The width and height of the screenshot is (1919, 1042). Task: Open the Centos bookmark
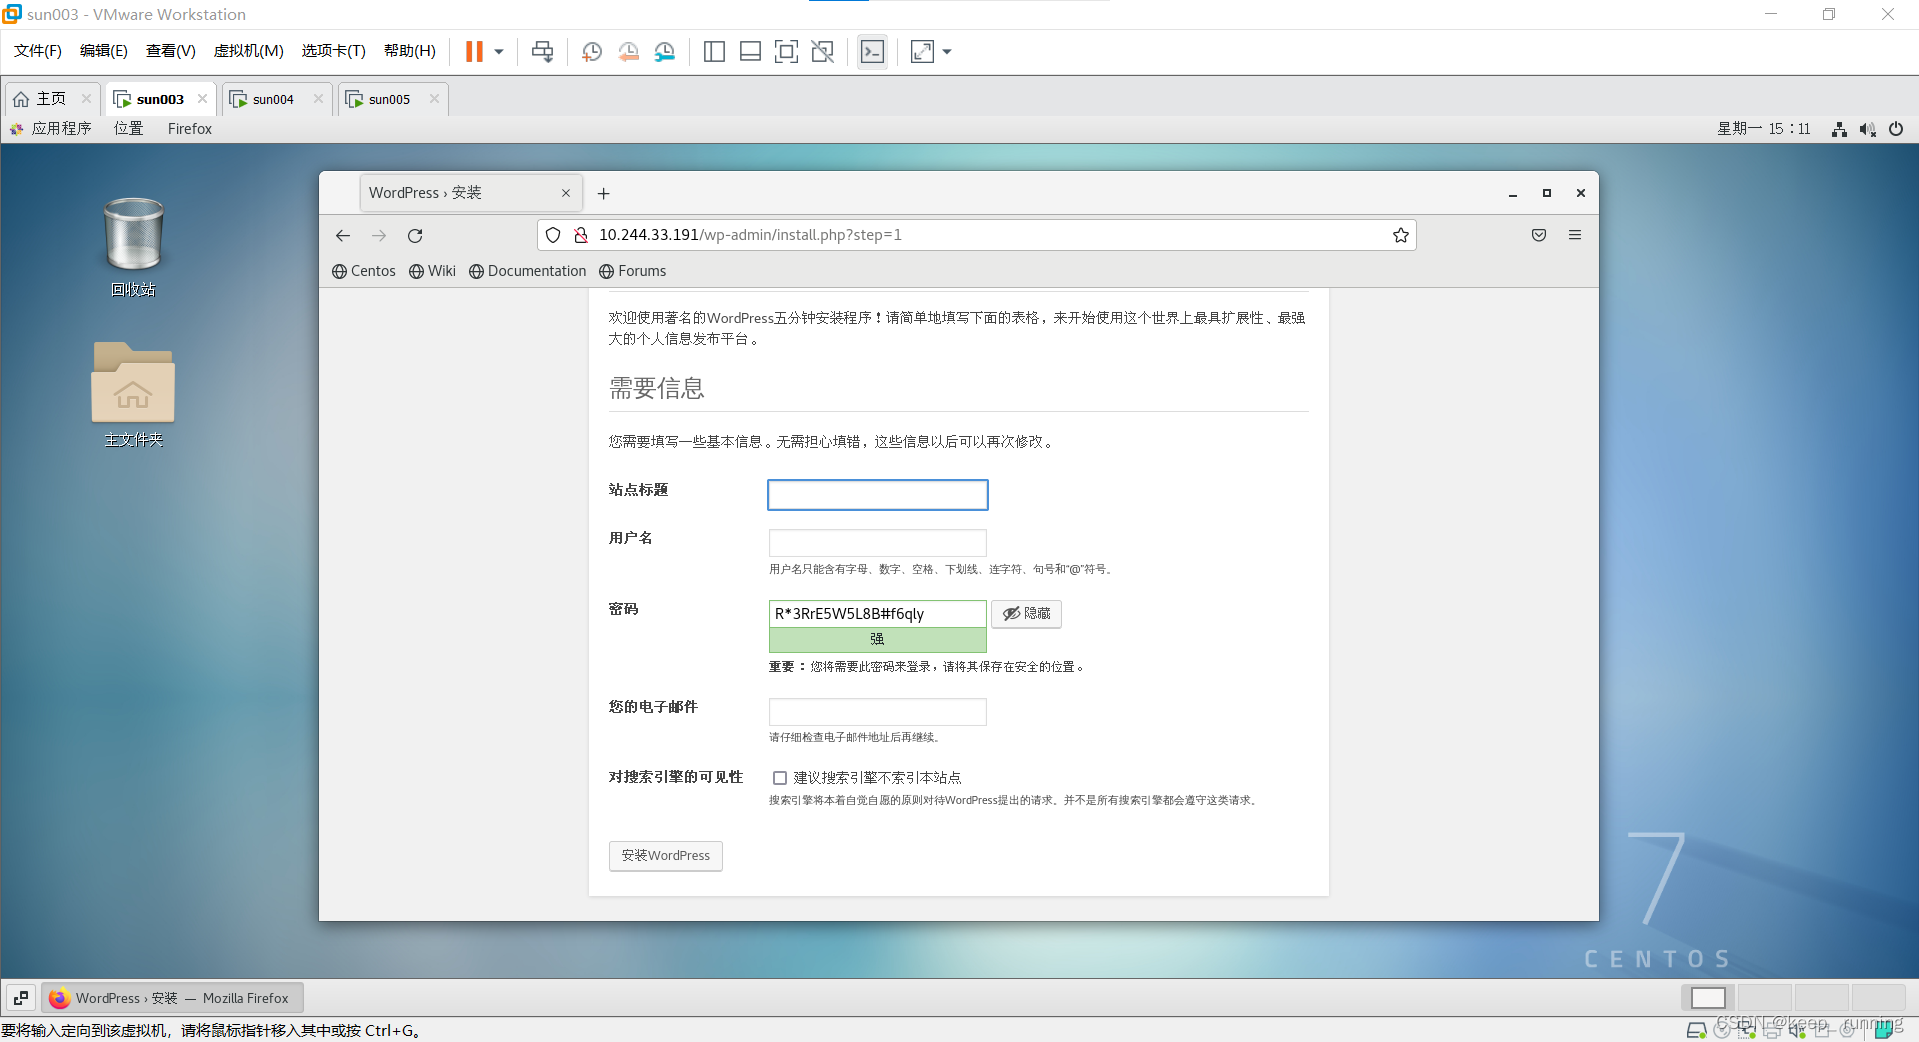coord(364,271)
